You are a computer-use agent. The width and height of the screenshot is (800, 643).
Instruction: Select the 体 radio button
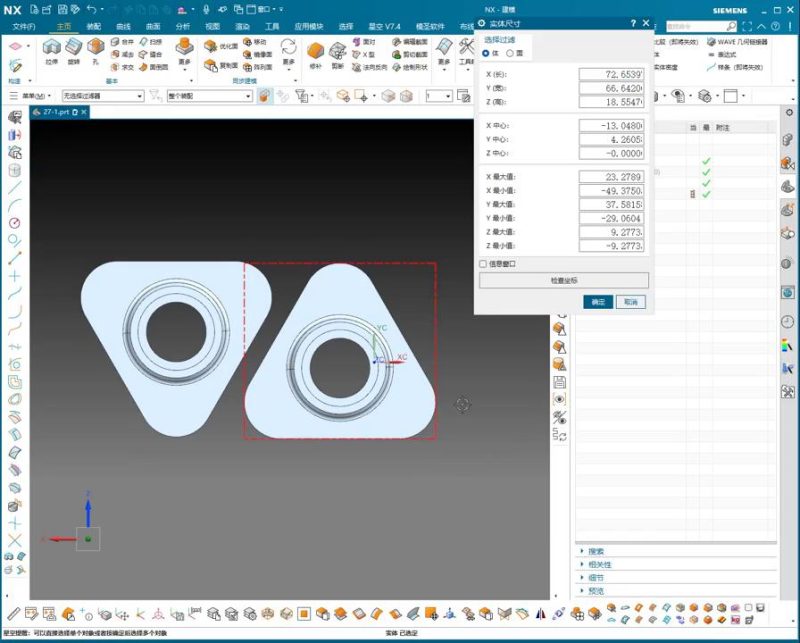point(486,53)
